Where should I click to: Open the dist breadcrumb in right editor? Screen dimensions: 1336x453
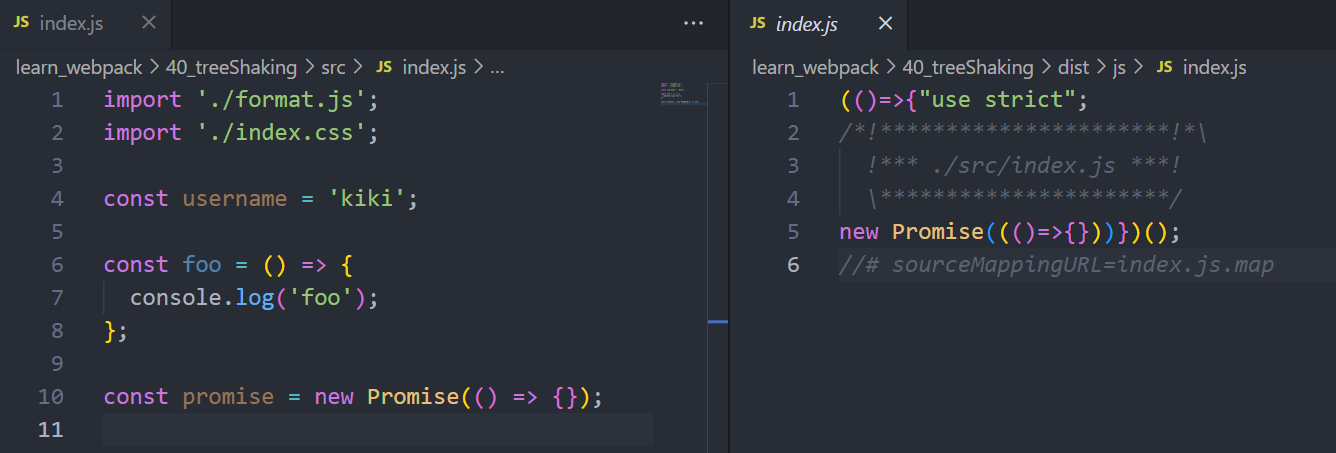pos(1075,67)
